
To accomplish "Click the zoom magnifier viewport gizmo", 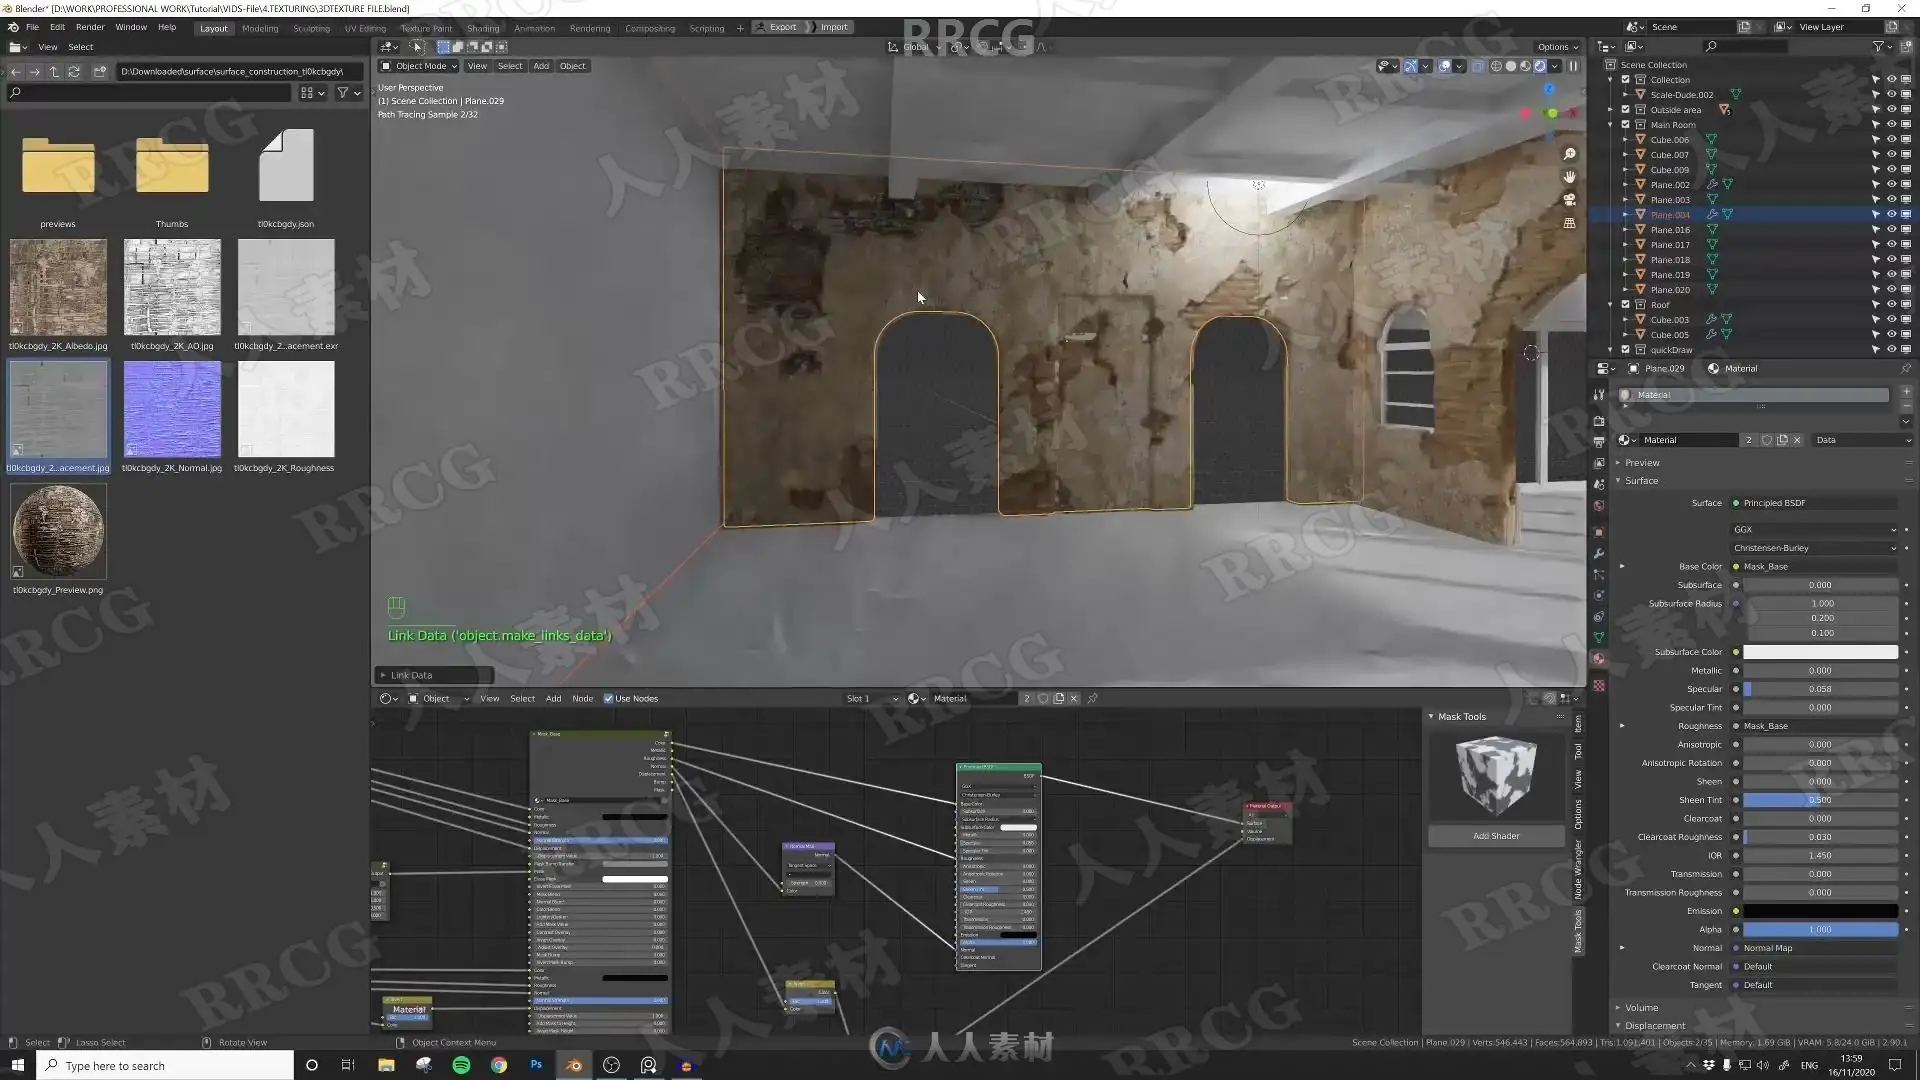I will (x=1569, y=154).
